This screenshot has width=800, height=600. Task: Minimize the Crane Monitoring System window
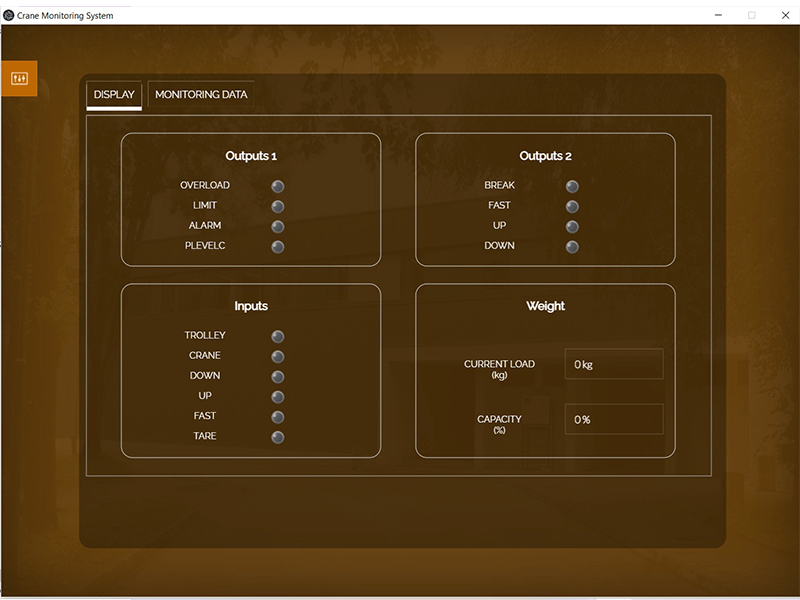(718, 15)
